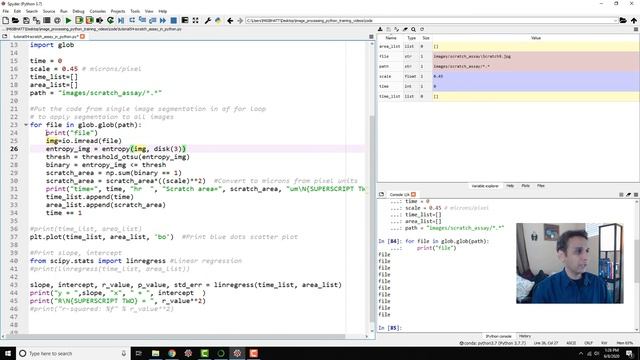This screenshot has width=640, height=360.
Task: Open Preferences with the wrench icon
Action: (x=207, y=20)
